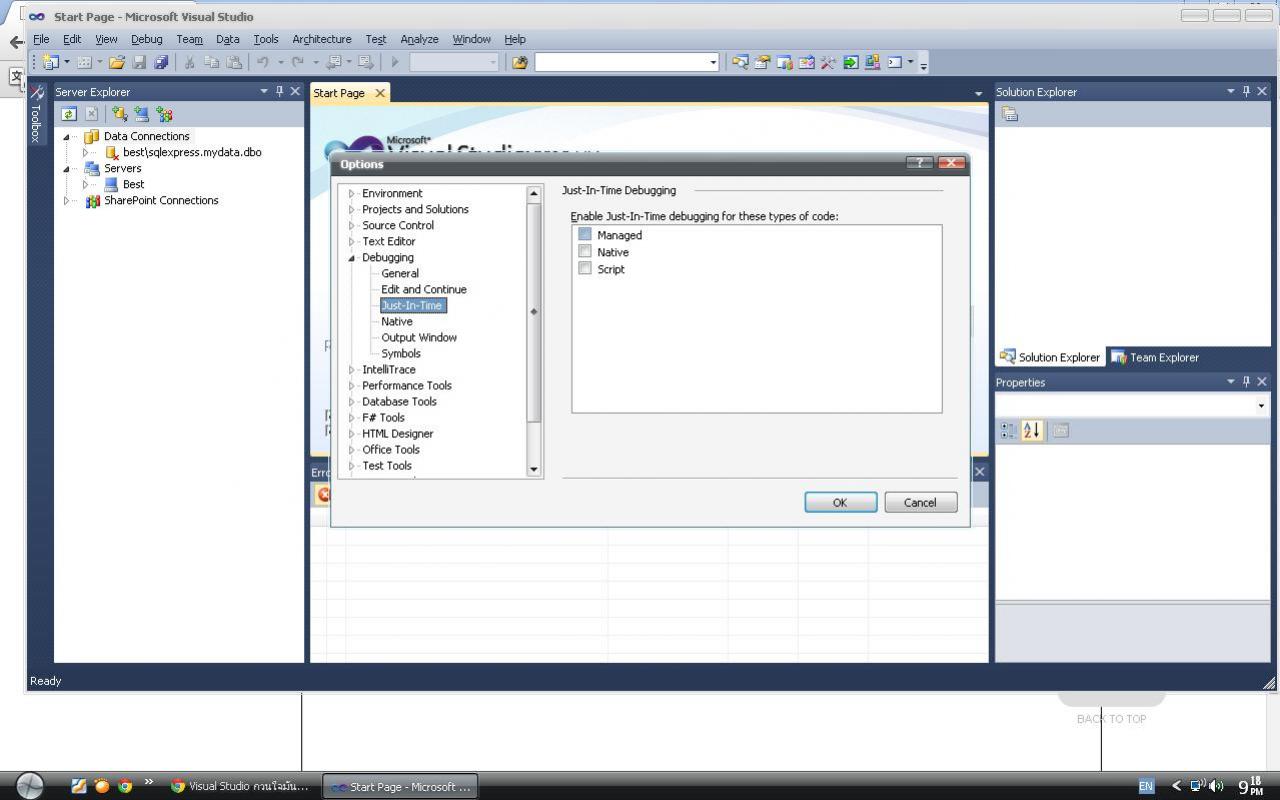
Task: Click the Chrome Visual Studio taskbar button
Action: pyautogui.click(x=240, y=786)
